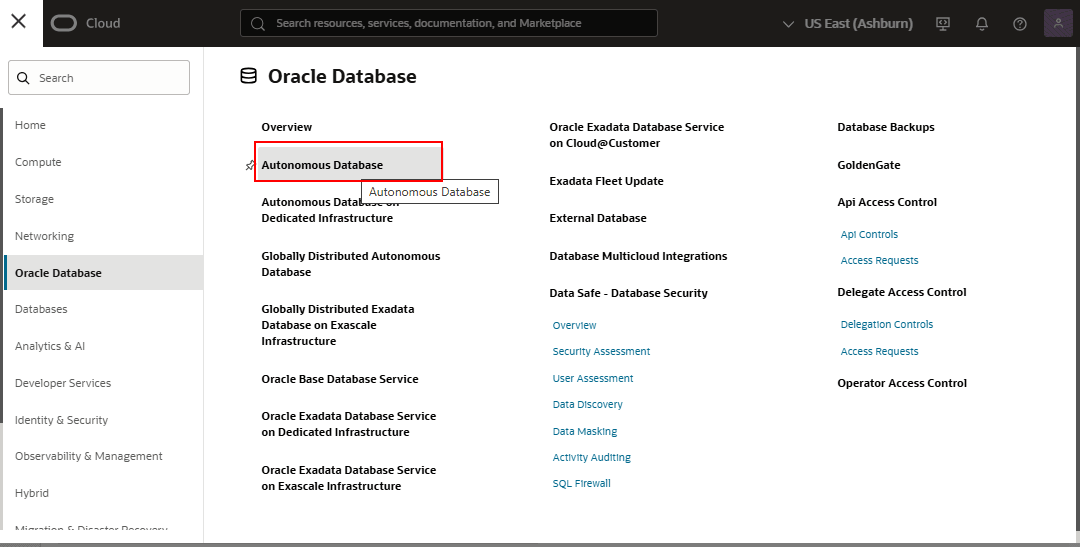Viewport: 1080px width, 547px height.
Task: Open Delegation Controls link
Action: click(x=886, y=324)
